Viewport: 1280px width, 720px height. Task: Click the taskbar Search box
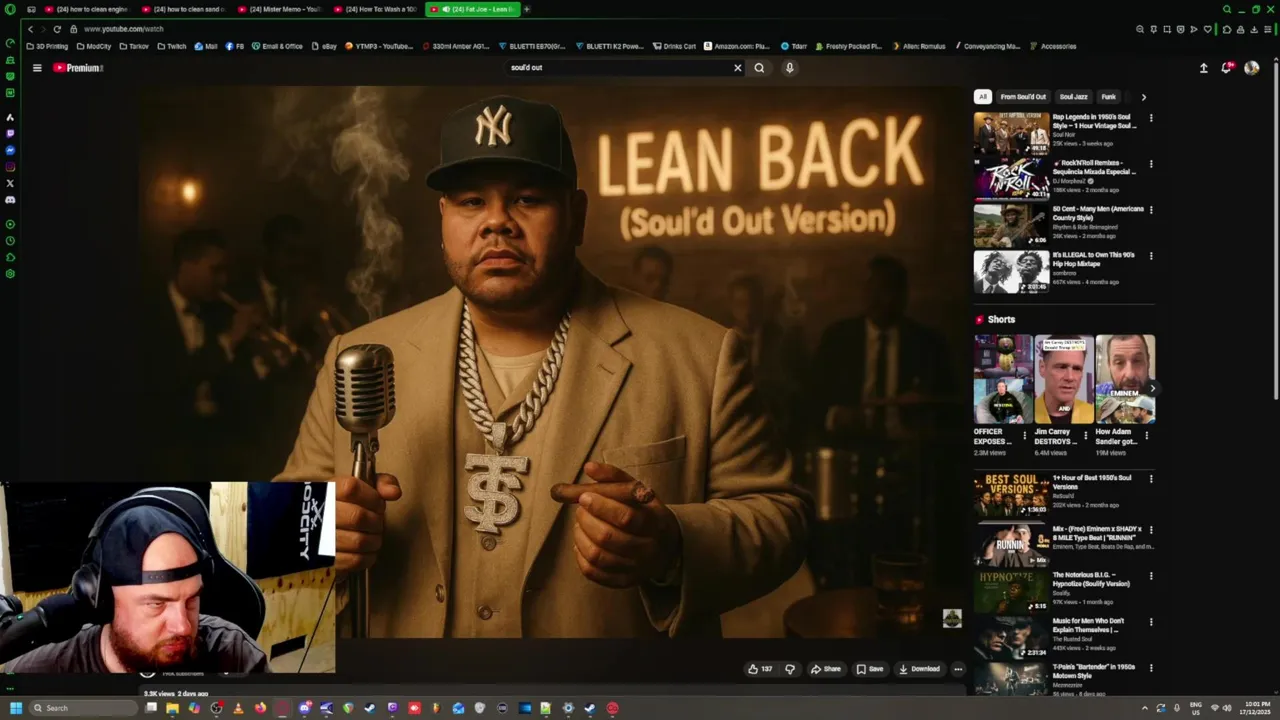pos(82,708)
